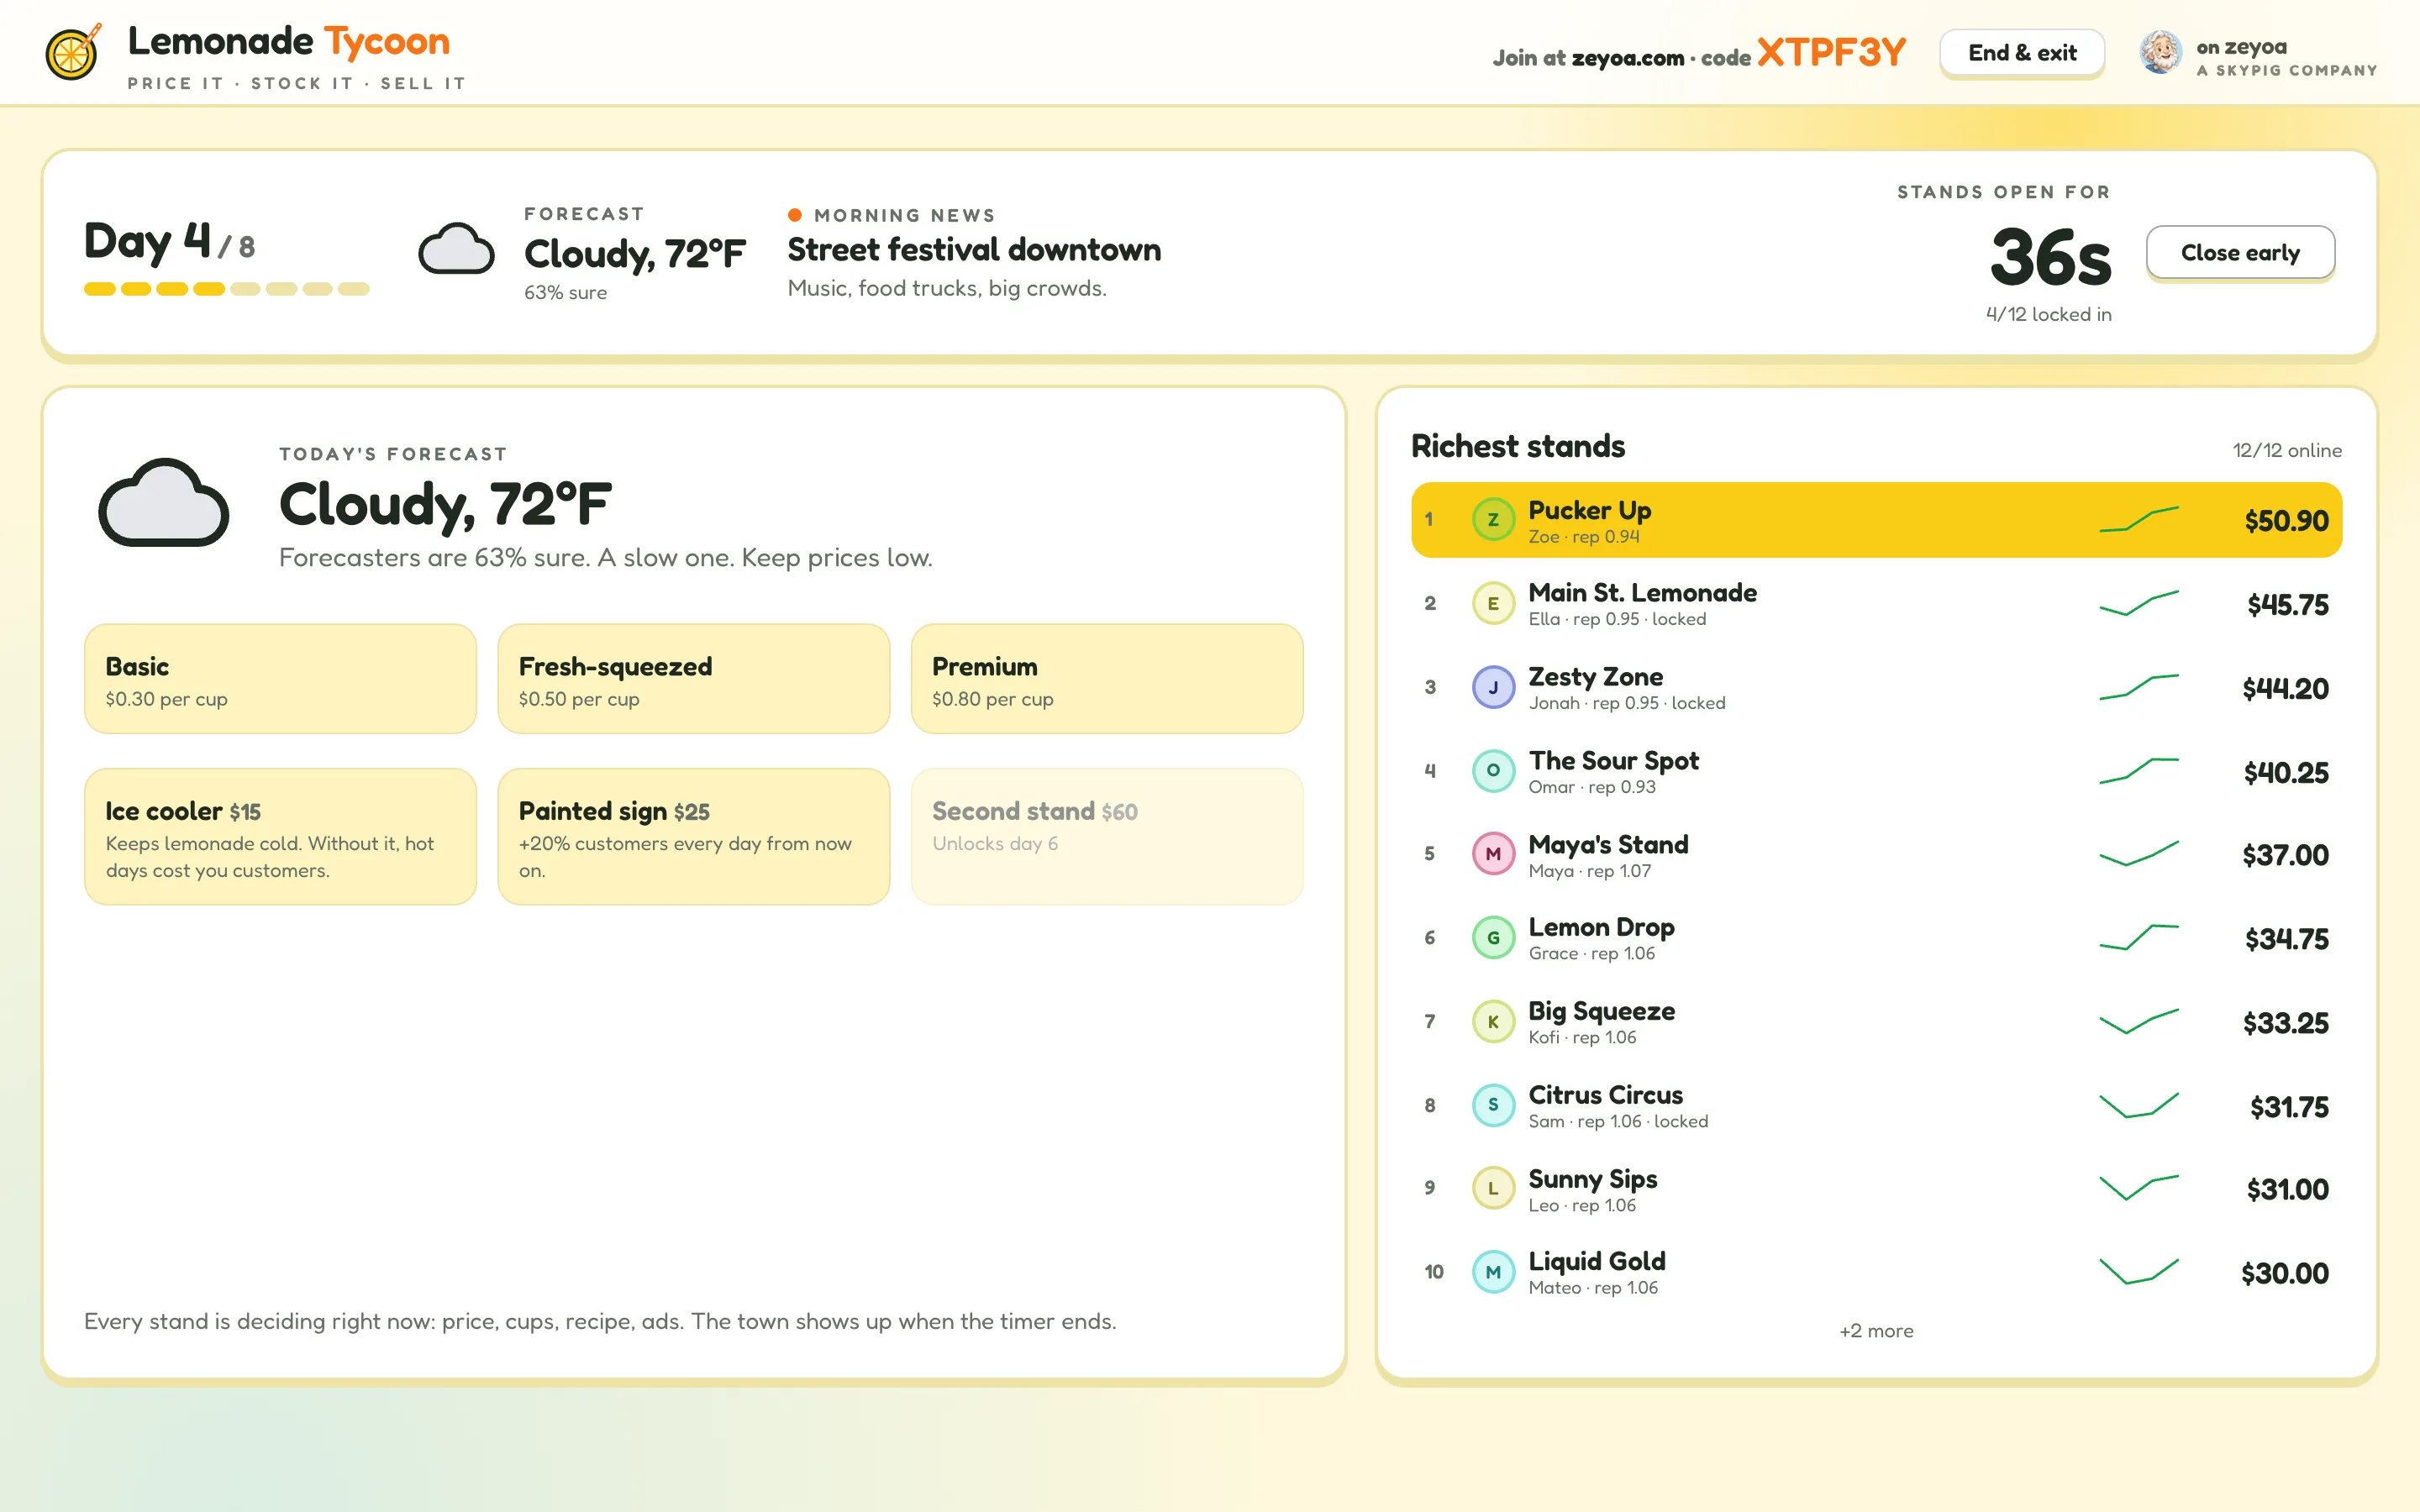
Task: Click Kofi's K avatar for Big Squeeze
Action: [x=1493, y=1022]
